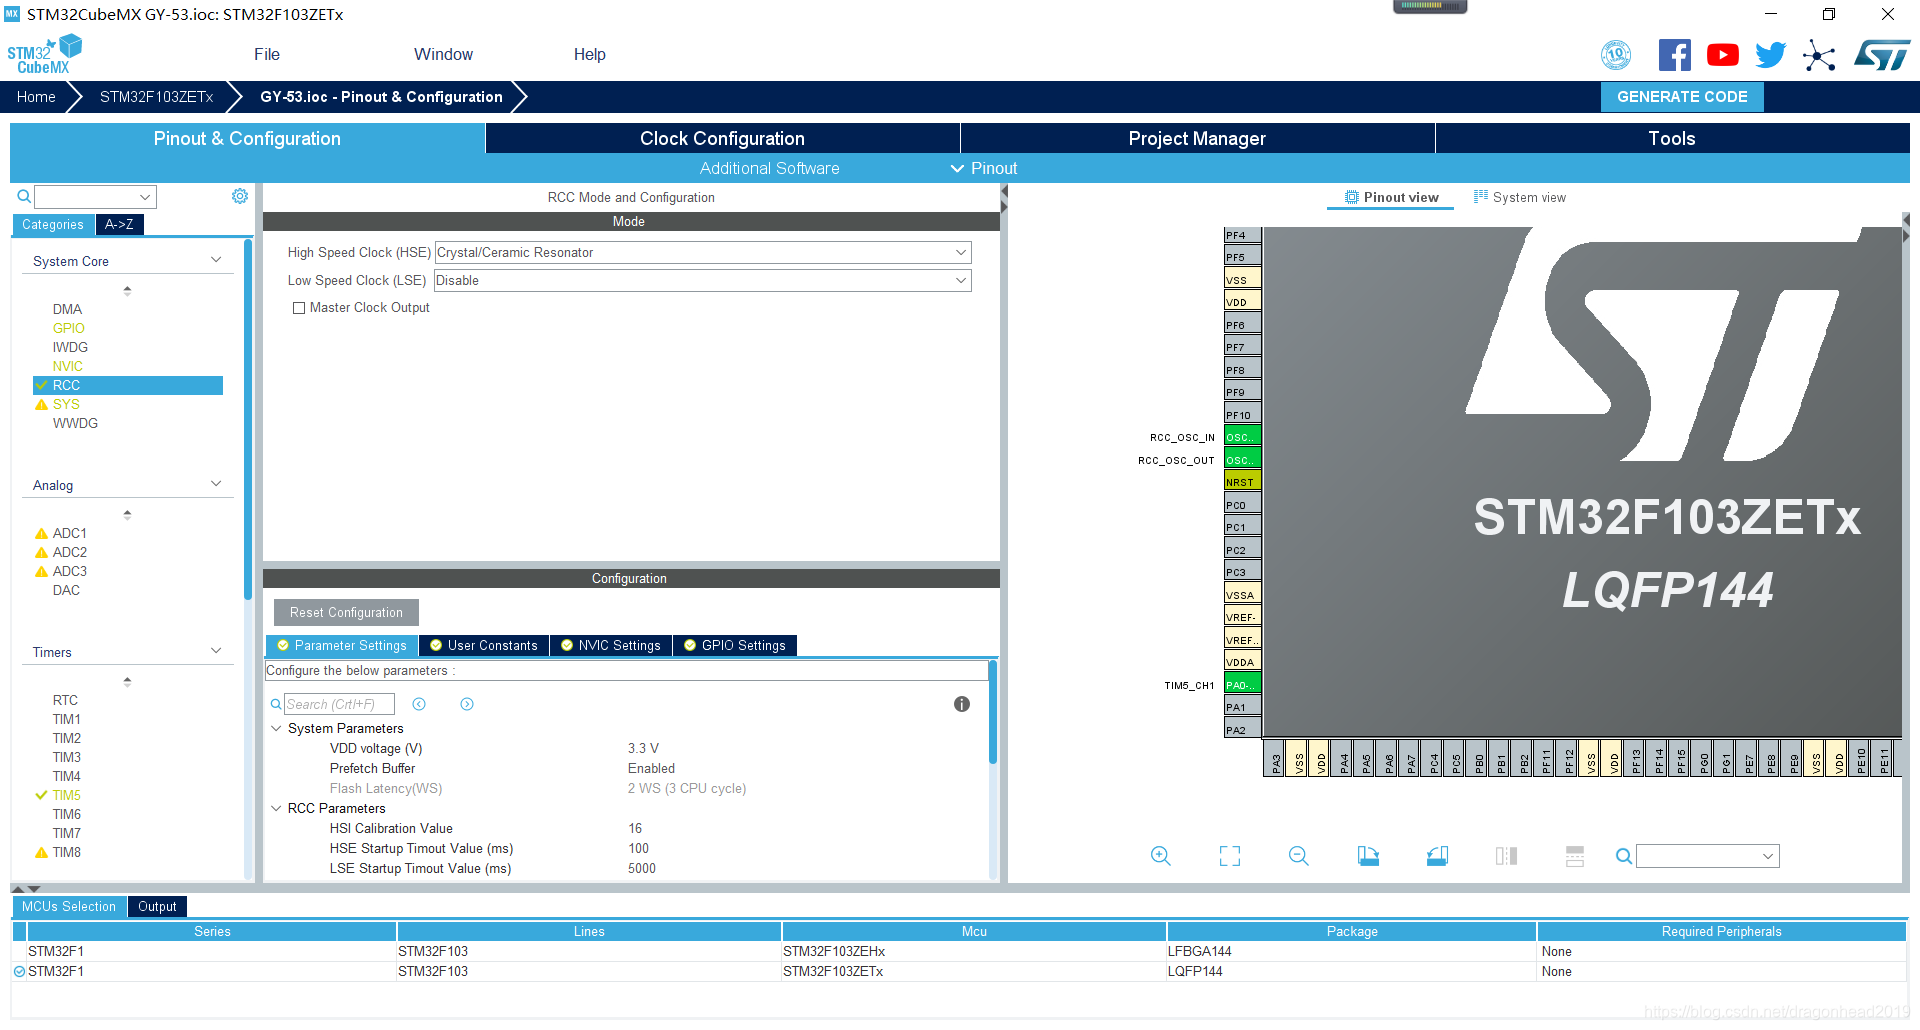Open the YouTube link icon
This screenshot has width=1920, height=1030.
[x=1722, y=55]
